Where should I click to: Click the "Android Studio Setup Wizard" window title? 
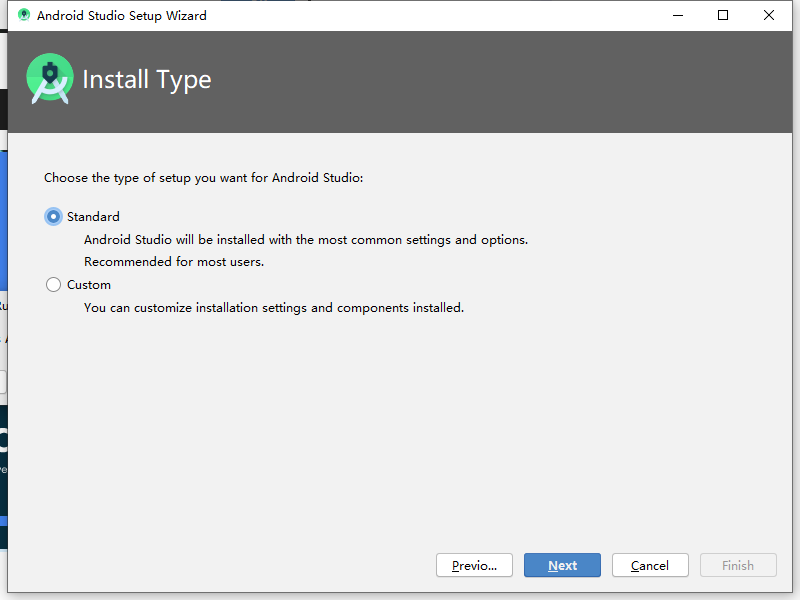(122, 15)
